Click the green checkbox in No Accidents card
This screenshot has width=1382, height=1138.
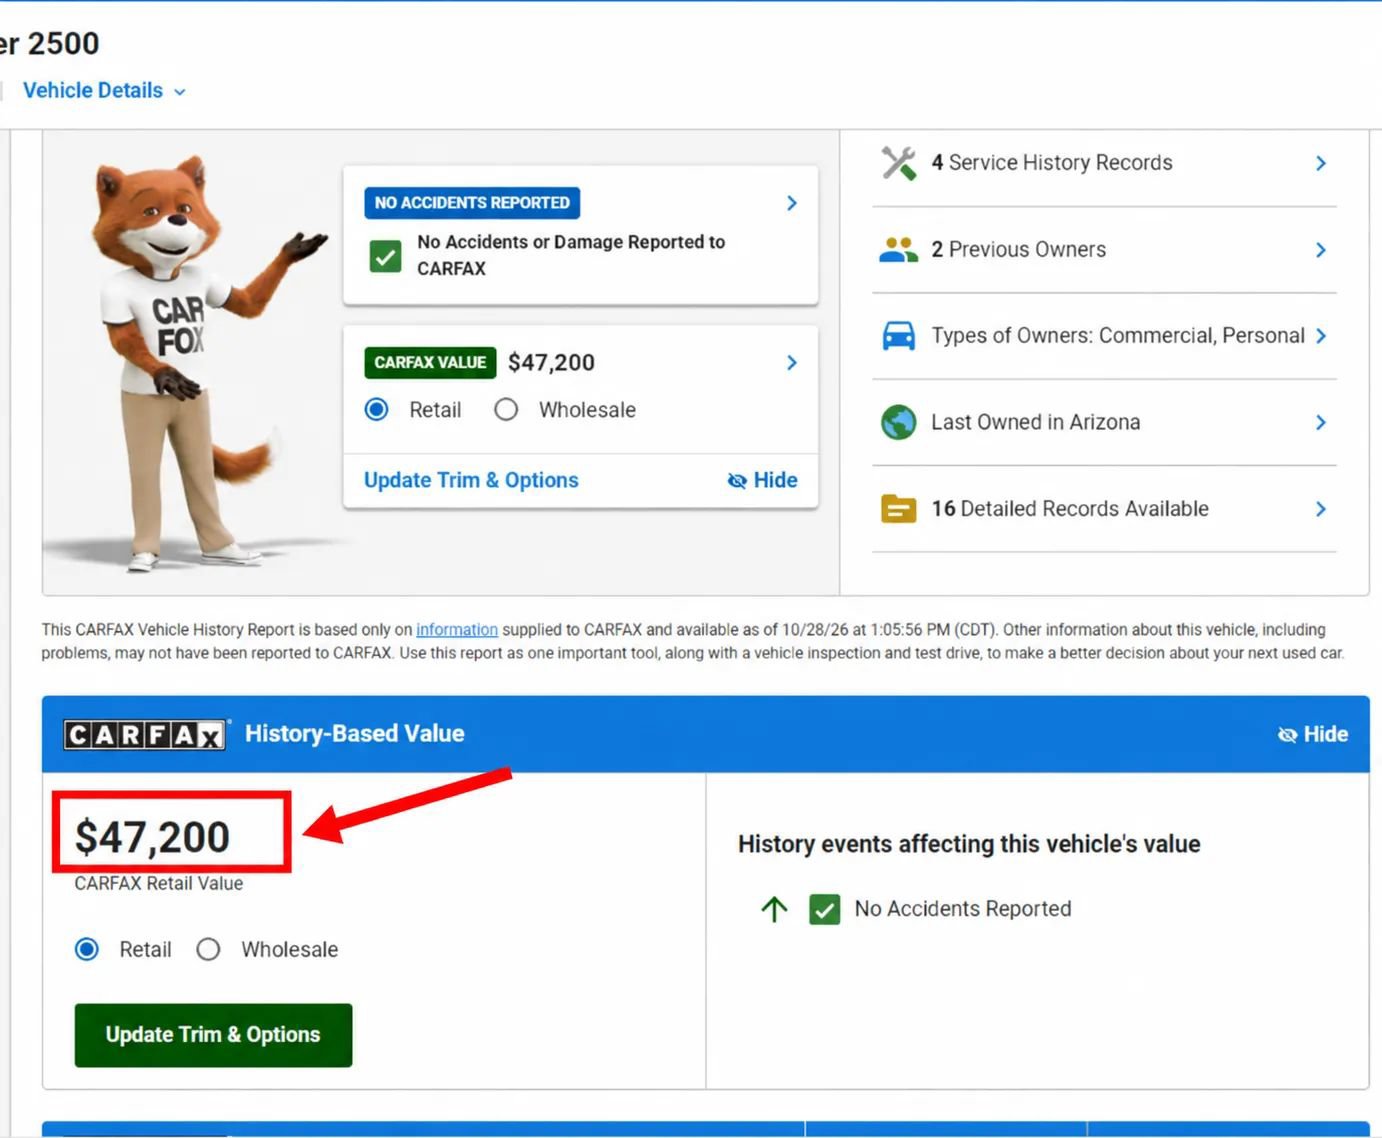coord(385,256)
